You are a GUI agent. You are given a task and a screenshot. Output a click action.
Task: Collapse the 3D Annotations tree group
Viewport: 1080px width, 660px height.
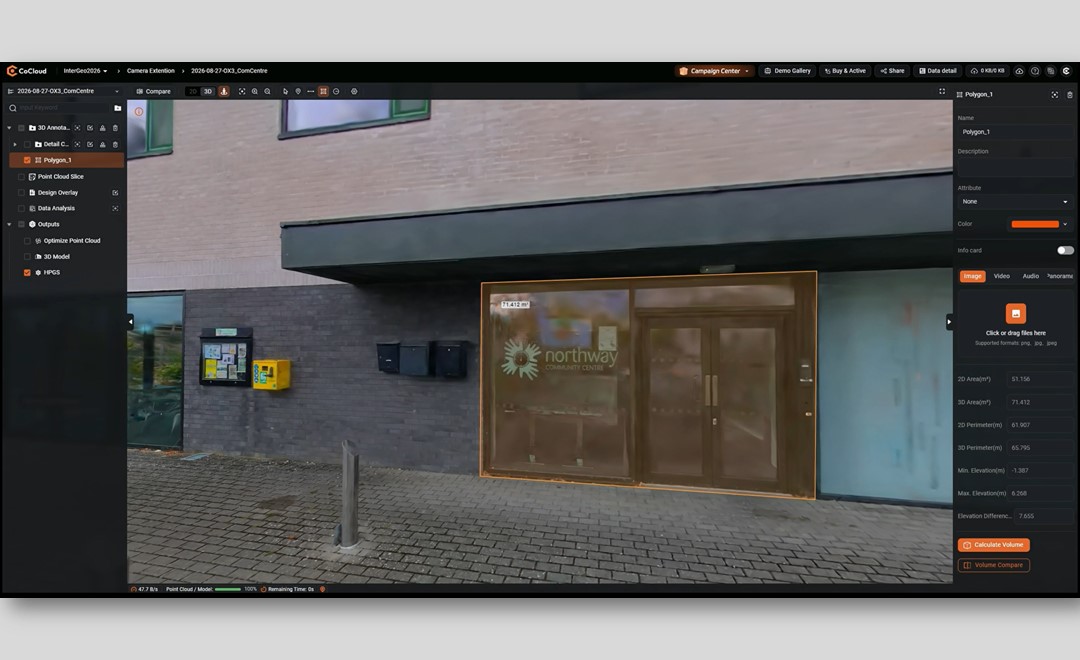9,128
